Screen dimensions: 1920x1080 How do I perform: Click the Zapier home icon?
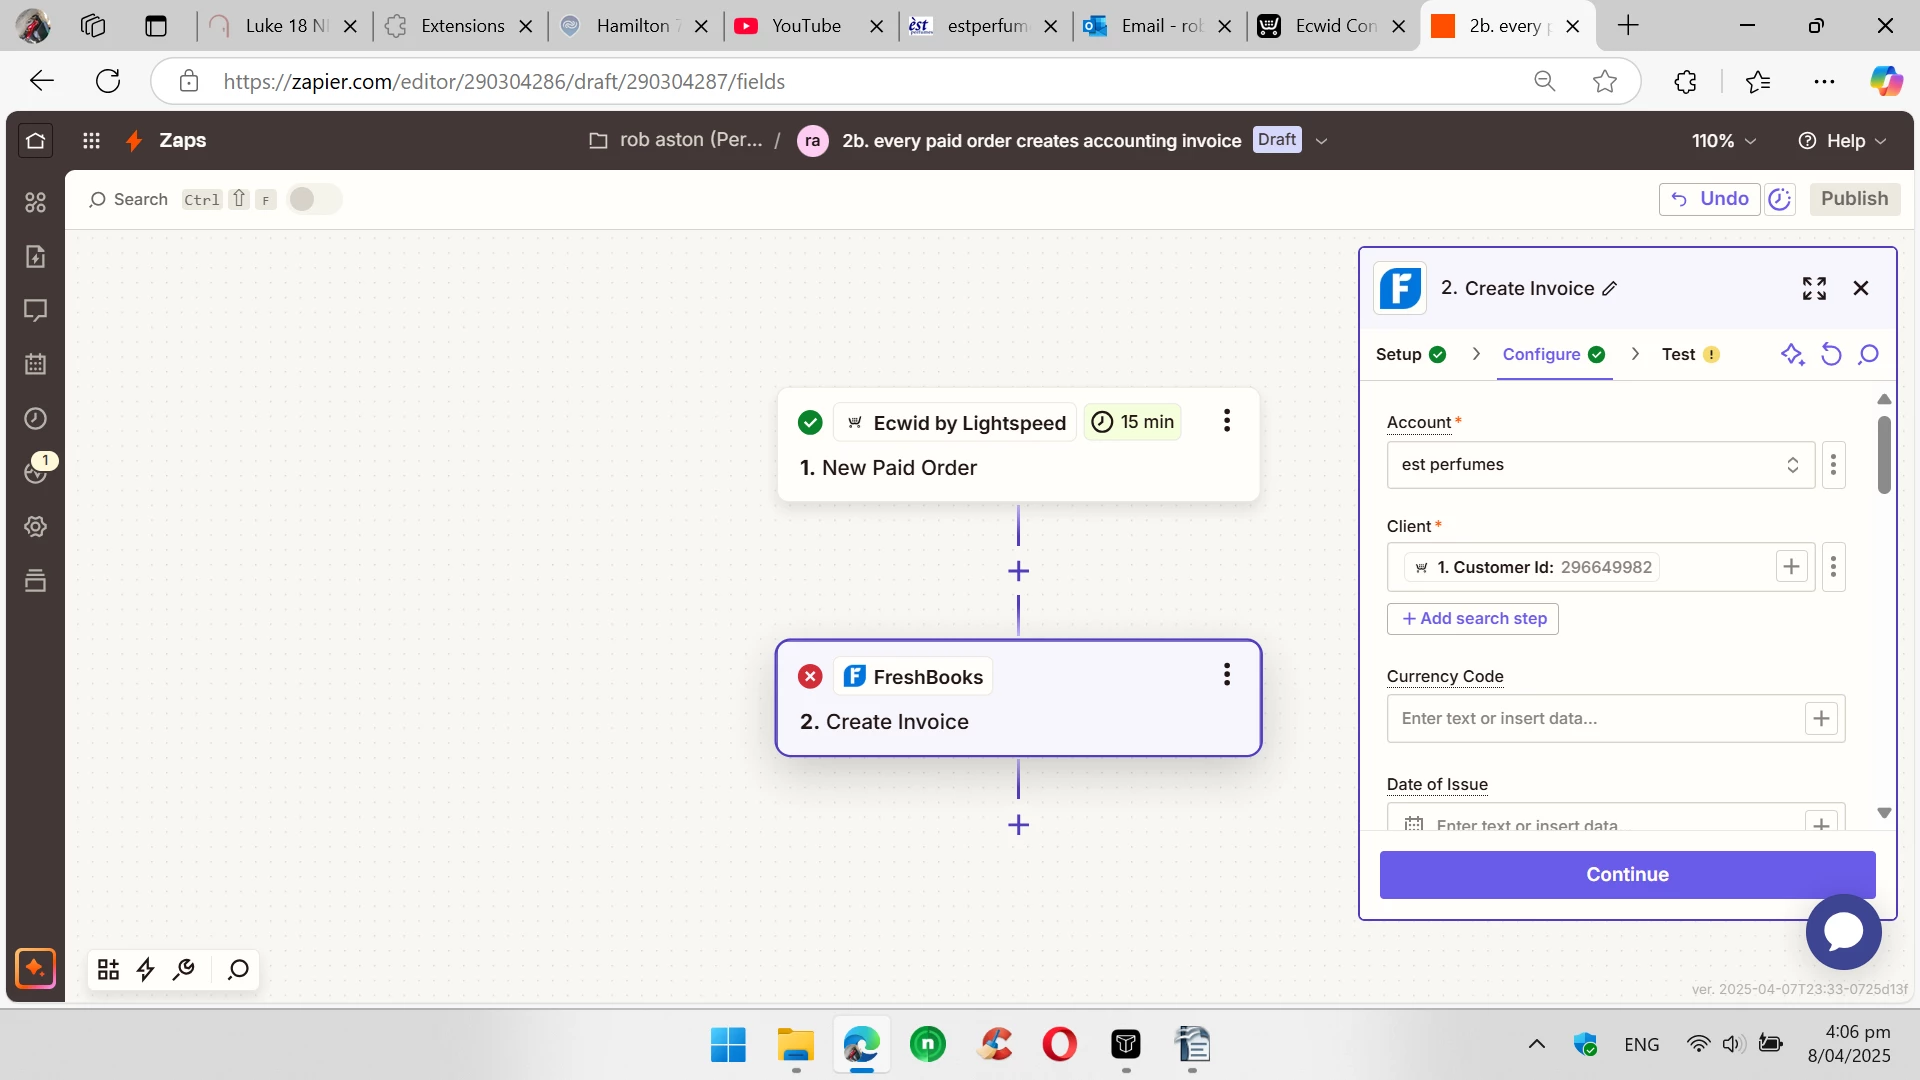coord(35,141)
